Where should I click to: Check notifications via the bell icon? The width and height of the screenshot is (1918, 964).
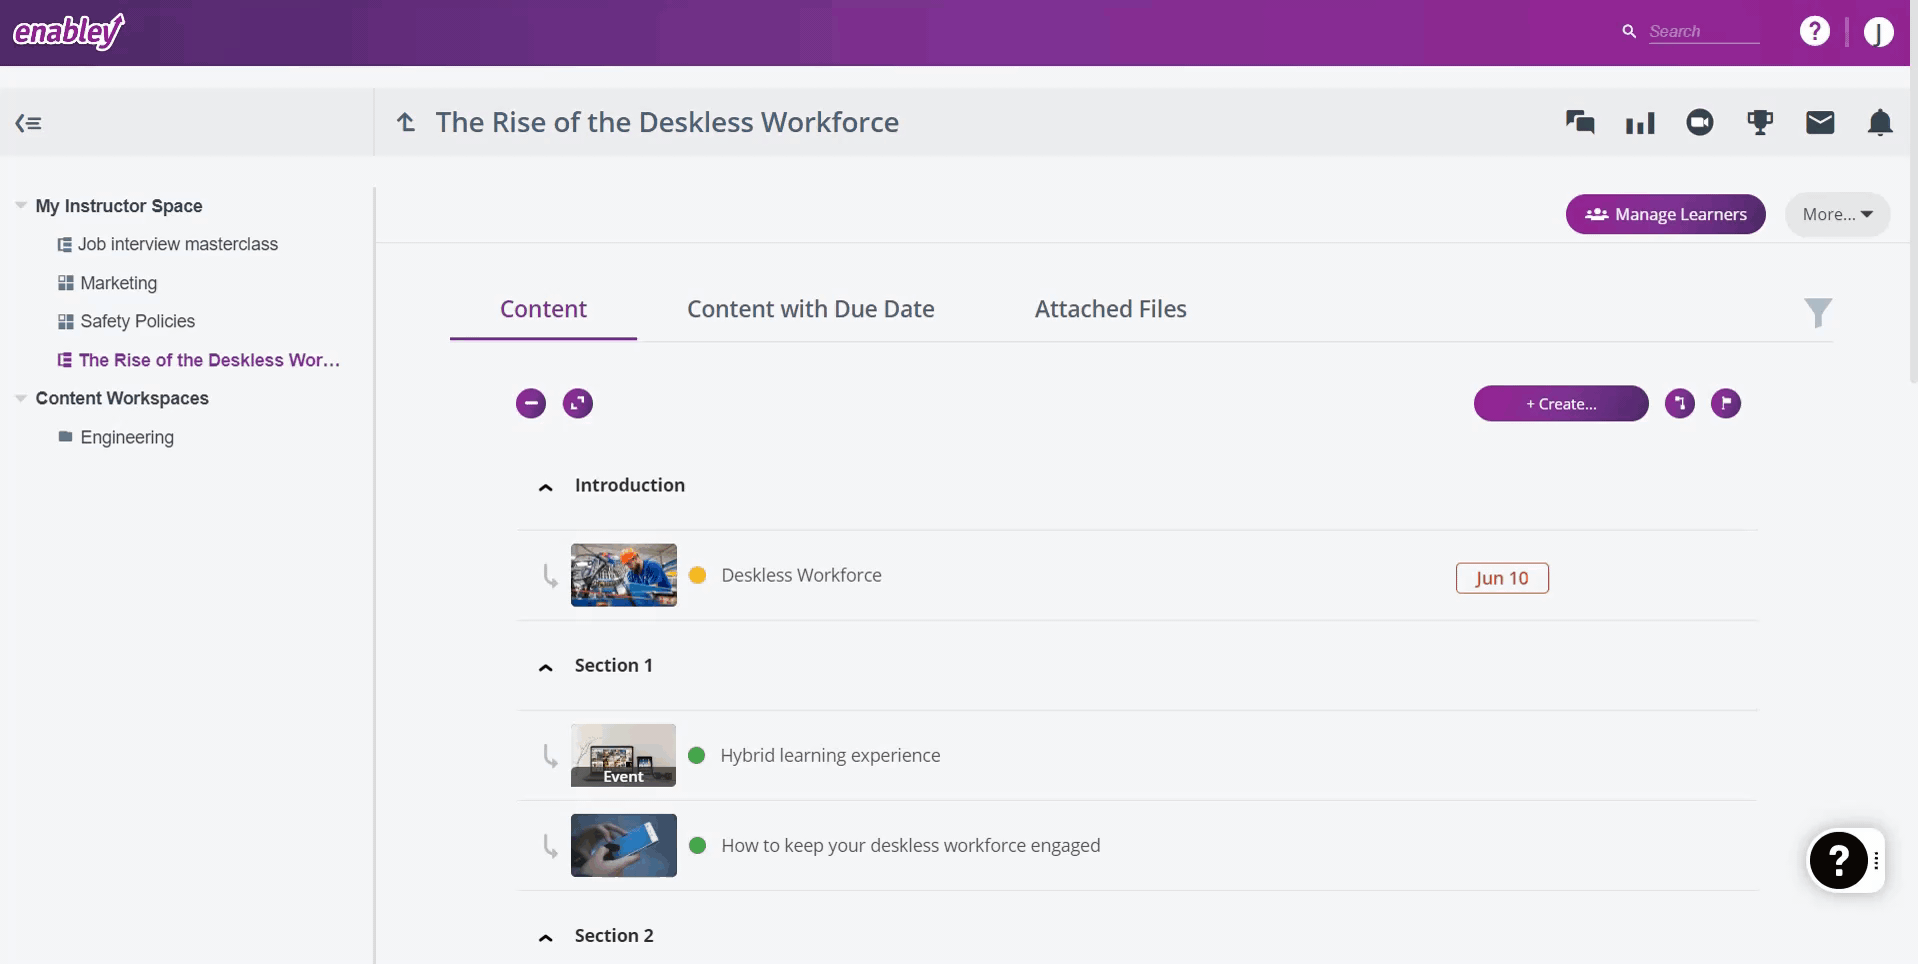pyautogui.click(x=1880, y=122)
